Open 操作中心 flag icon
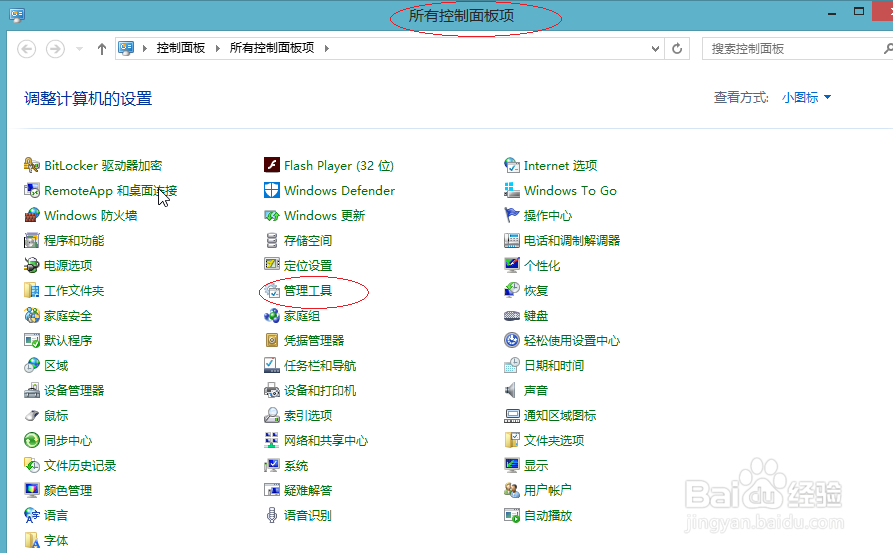This screenshot has height=553, width=893. (512, 216)
